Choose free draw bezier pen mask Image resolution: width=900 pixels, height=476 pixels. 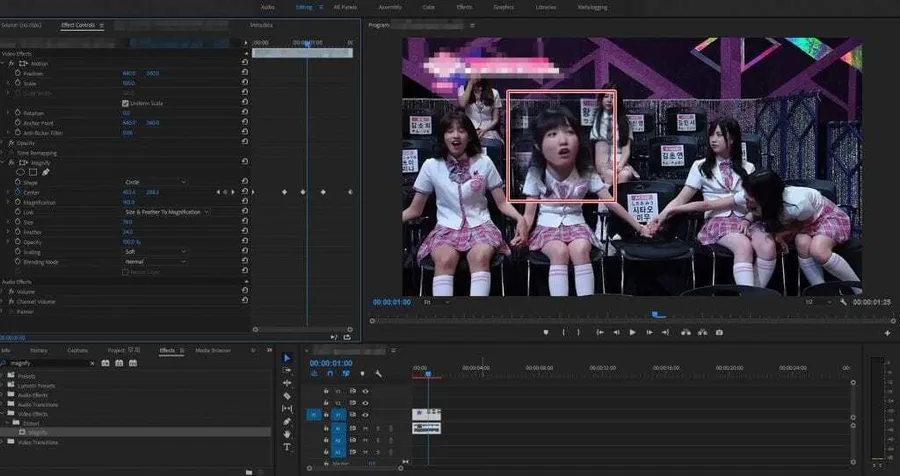pos(45,172)
